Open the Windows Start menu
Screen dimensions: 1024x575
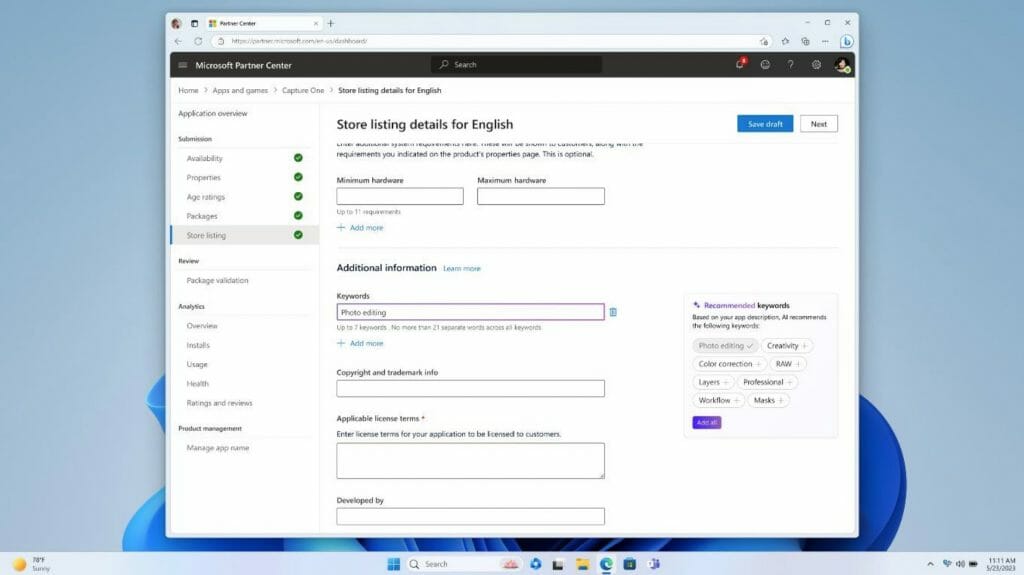[392, 564]
